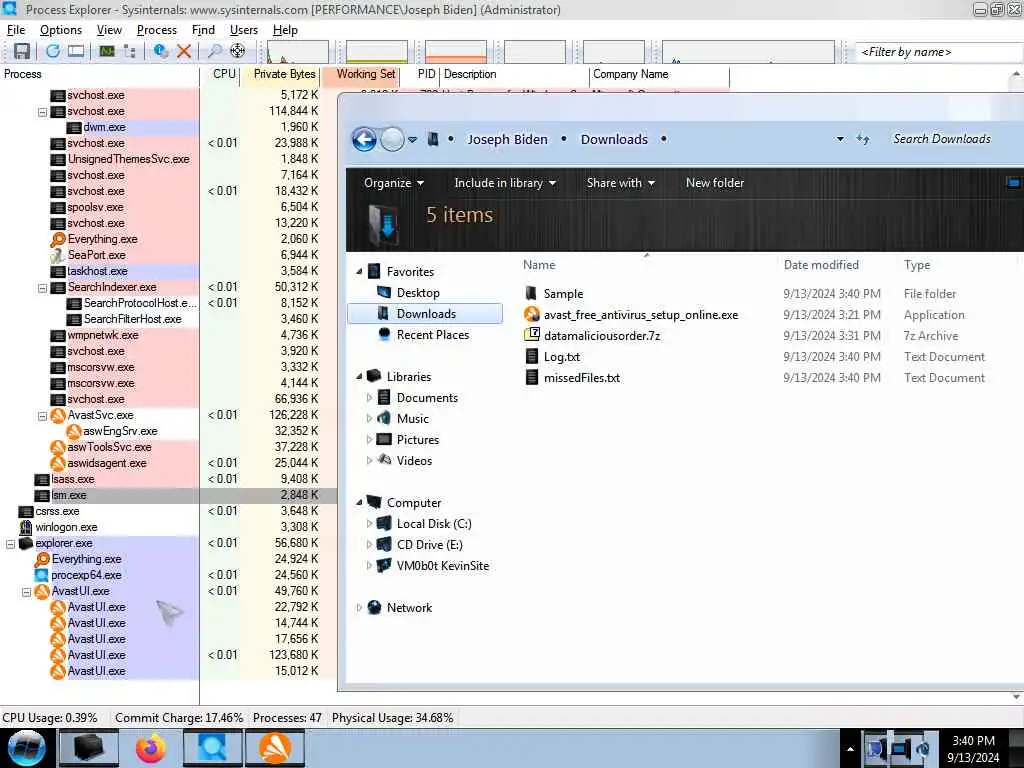Viewport: 1024px width, 768px height.
Task: Open the Organize dropdown in Explorer
Action: tap(394, 183)
